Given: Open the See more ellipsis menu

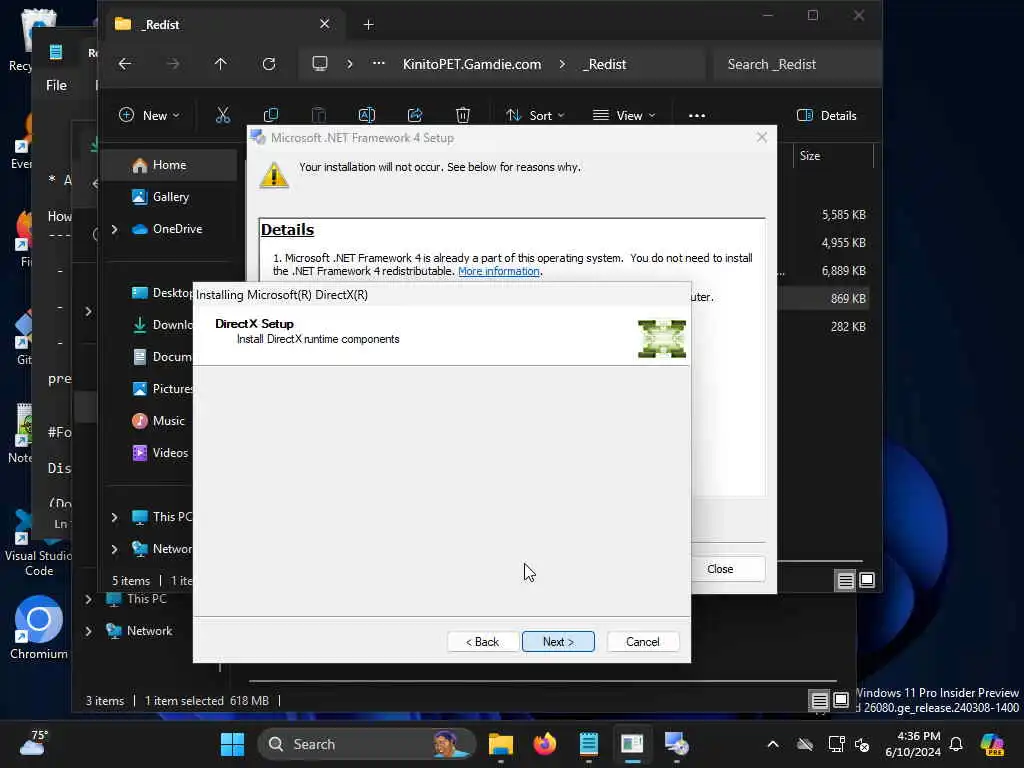Looking at the screenshot, I should click(697, 116).
